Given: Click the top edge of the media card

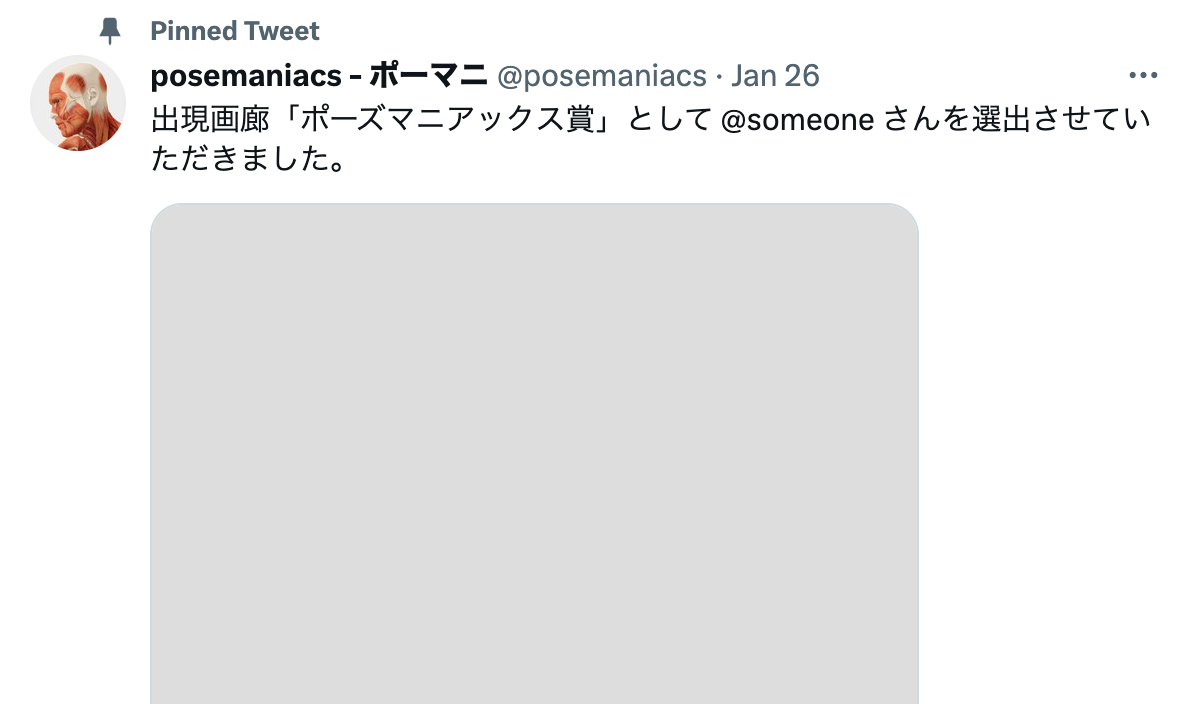Looking at the screenshot, I should tap(534, 205).
